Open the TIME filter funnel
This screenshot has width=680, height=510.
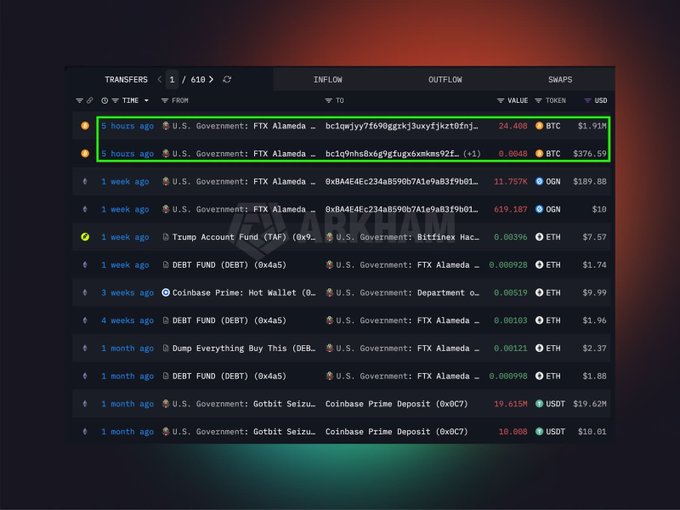coord(115,101)
